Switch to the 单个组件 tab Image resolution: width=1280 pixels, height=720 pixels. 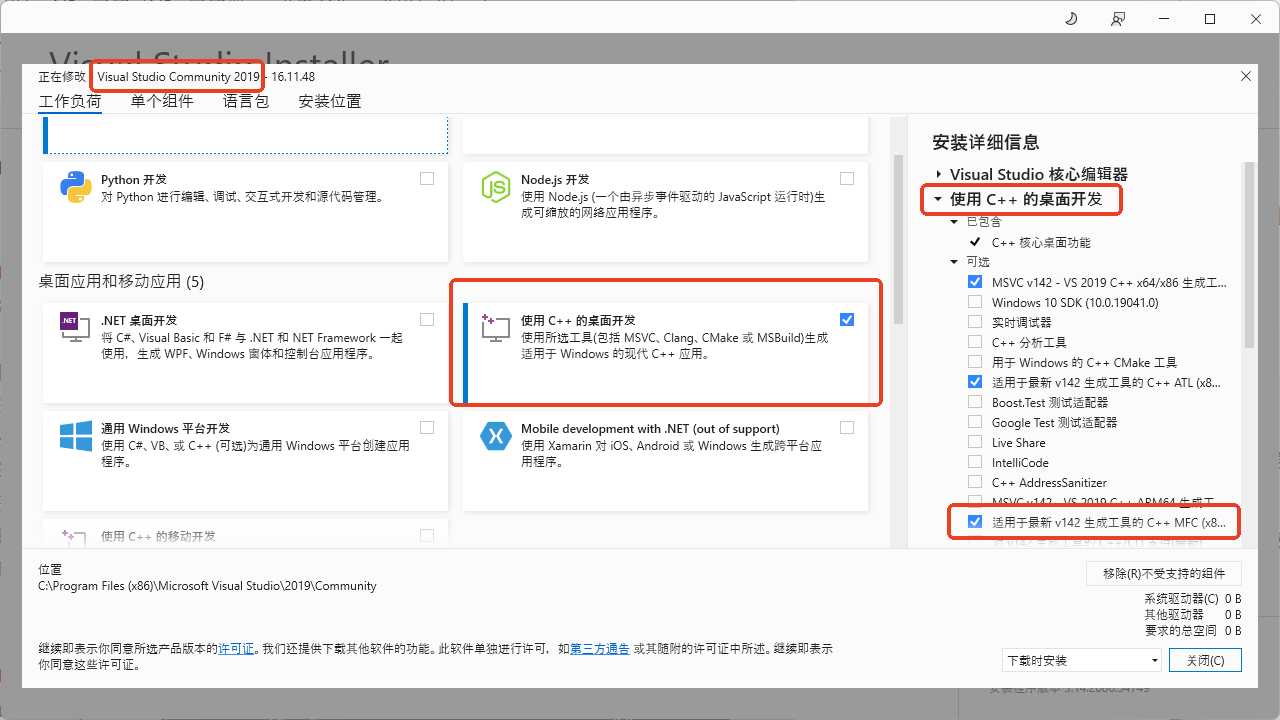click(x=162, y=101)
